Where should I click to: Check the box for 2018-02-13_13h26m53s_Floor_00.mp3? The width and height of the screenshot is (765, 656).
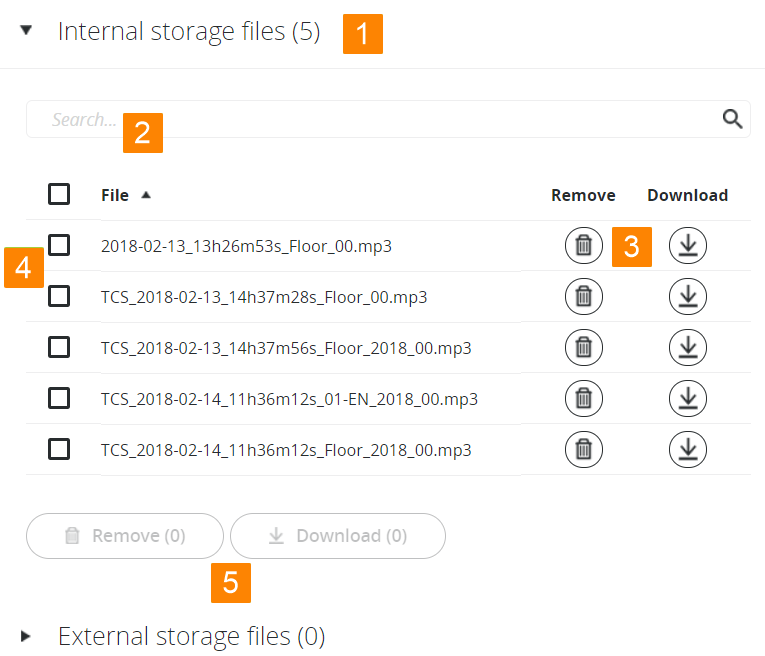[59, 245]
